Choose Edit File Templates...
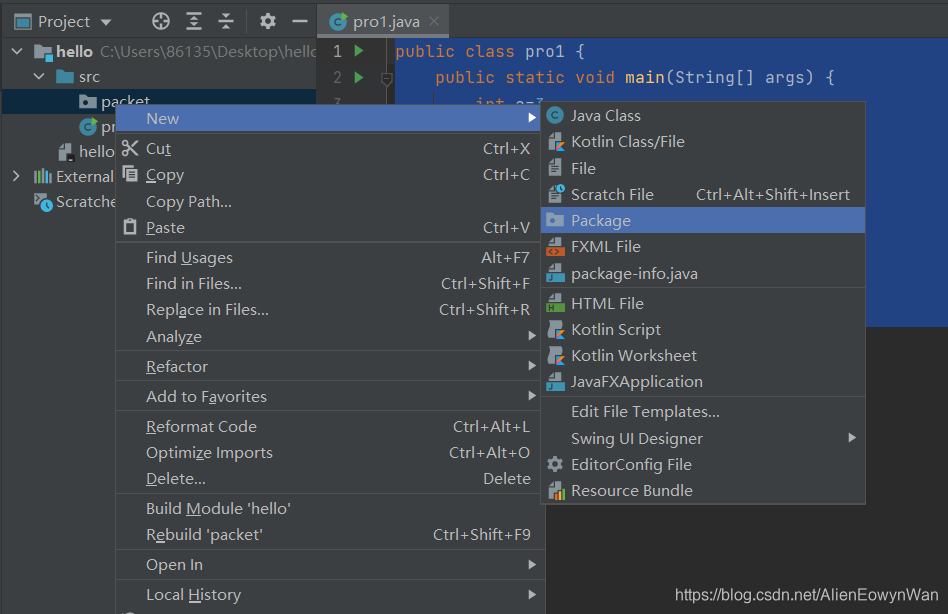Viewport: 948px width, 614px height. pos(703,412)
